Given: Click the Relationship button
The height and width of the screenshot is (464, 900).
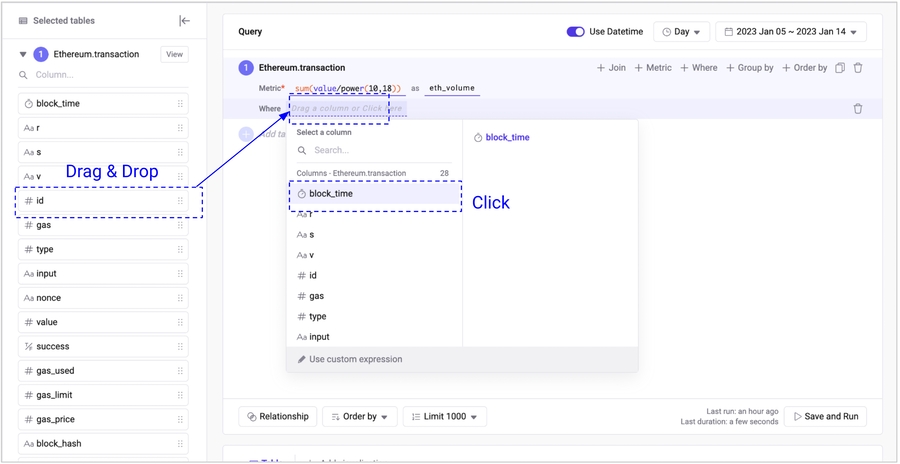Looking at the screenshot, I should tap(278, 417).
